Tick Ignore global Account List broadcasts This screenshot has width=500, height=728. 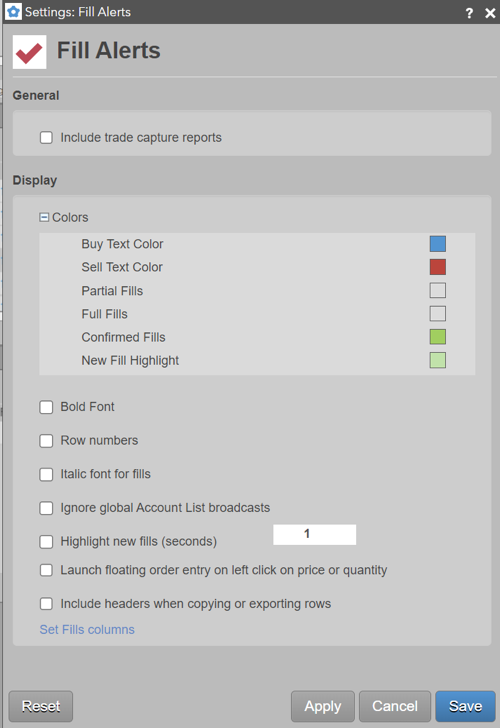pyautogui.click(x=46, y=508)
